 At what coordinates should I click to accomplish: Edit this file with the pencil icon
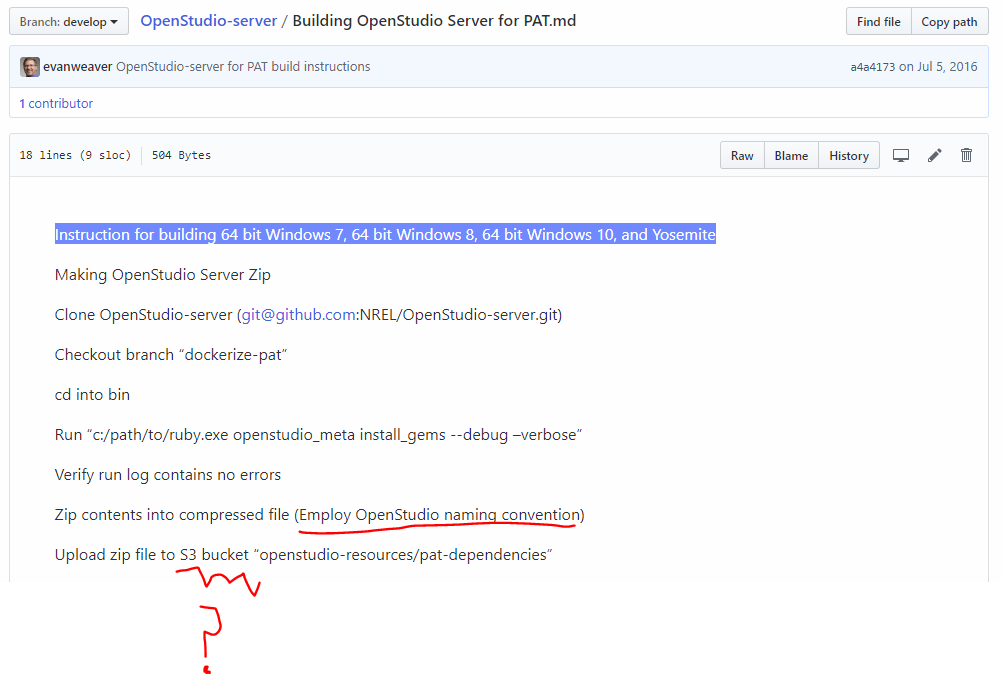click(x=934, y=155)
